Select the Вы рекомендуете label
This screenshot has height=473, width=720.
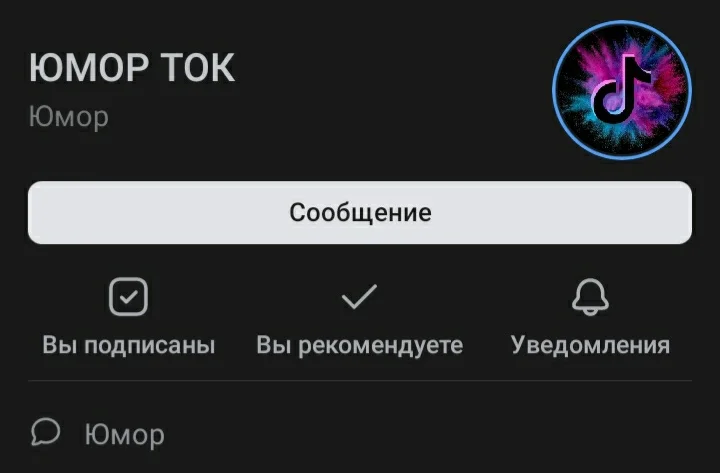point(360,345)
